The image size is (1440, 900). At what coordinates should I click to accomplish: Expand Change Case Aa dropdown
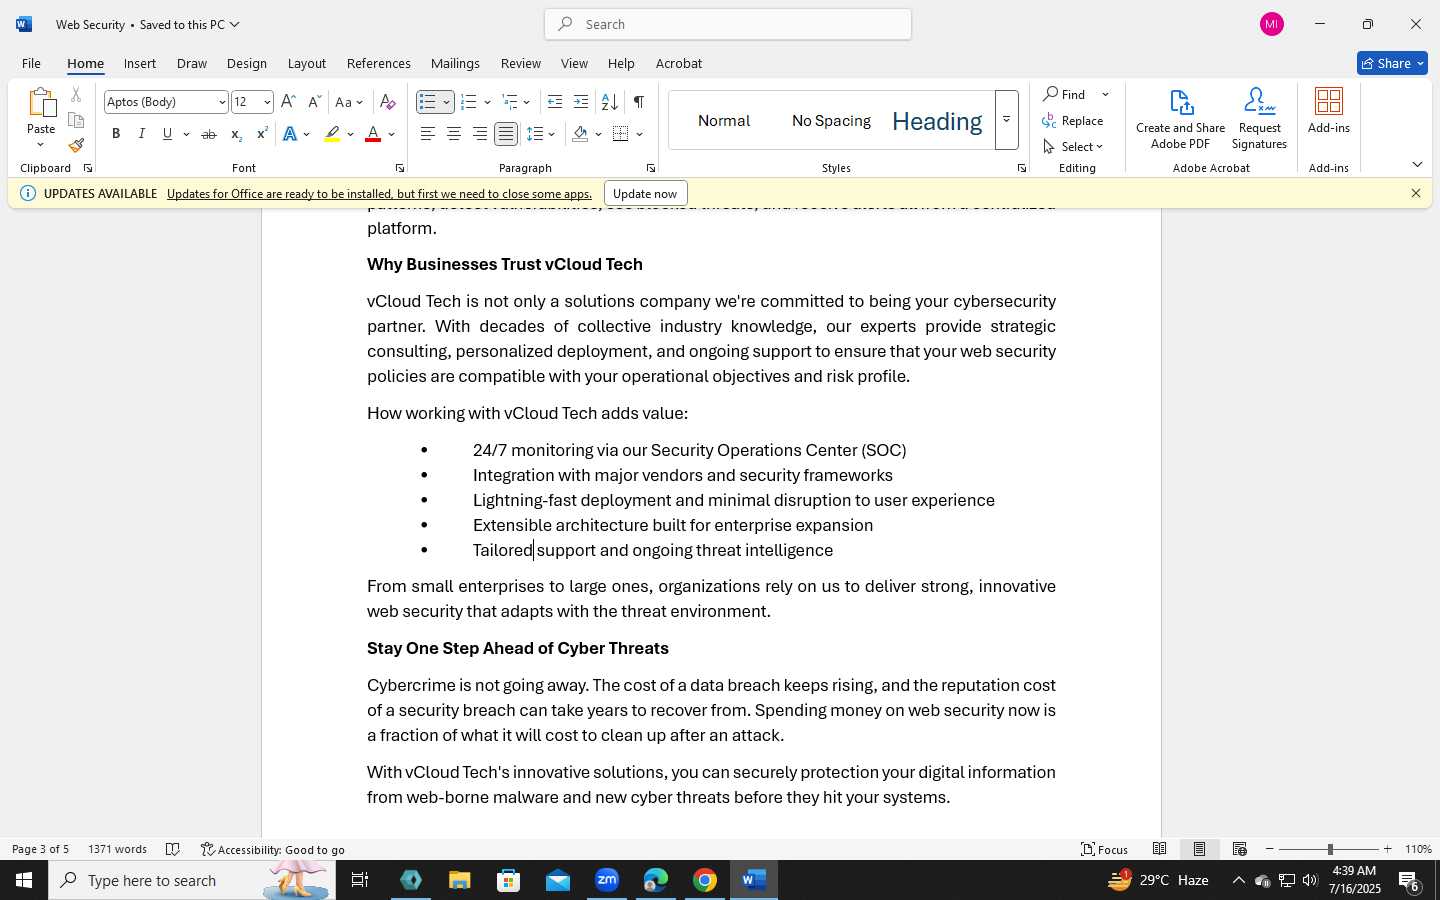click(360, 102)
